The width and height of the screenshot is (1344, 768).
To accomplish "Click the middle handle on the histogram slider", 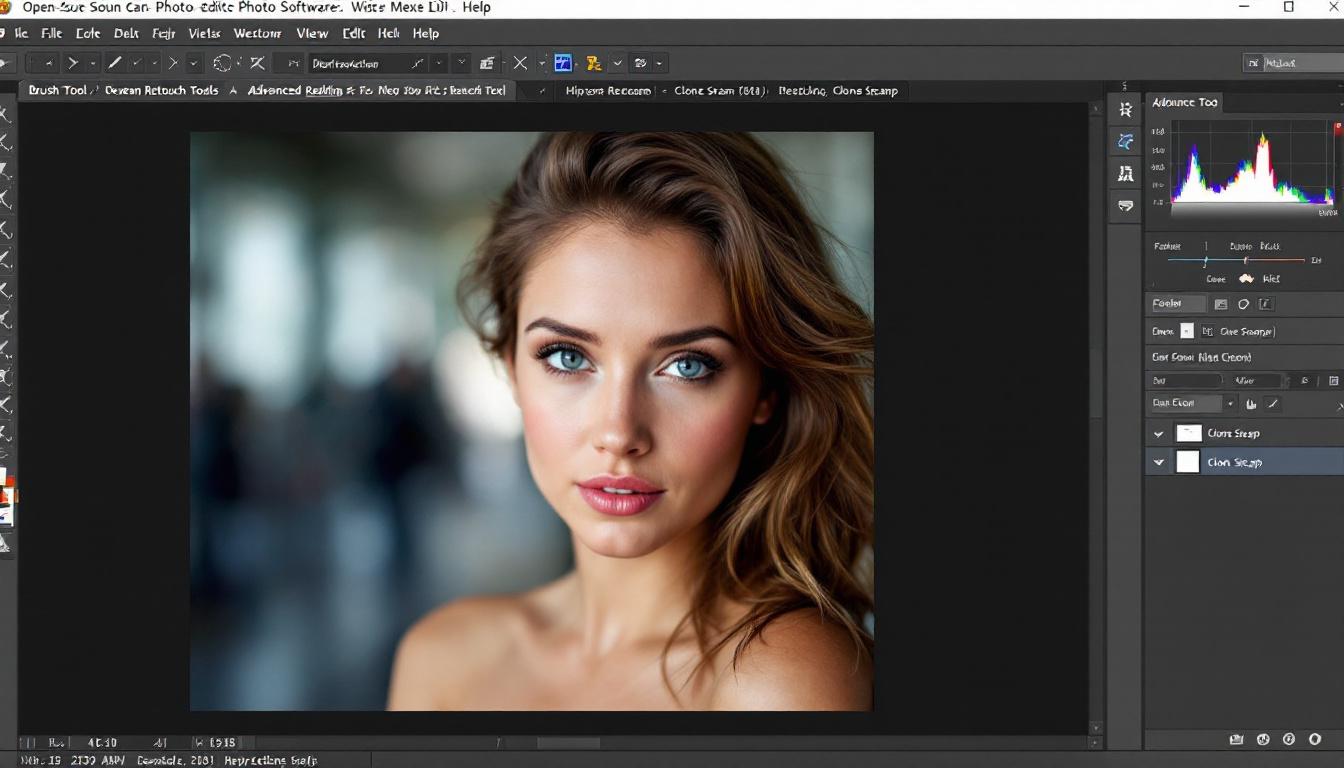I will [x=1245, y=261].
